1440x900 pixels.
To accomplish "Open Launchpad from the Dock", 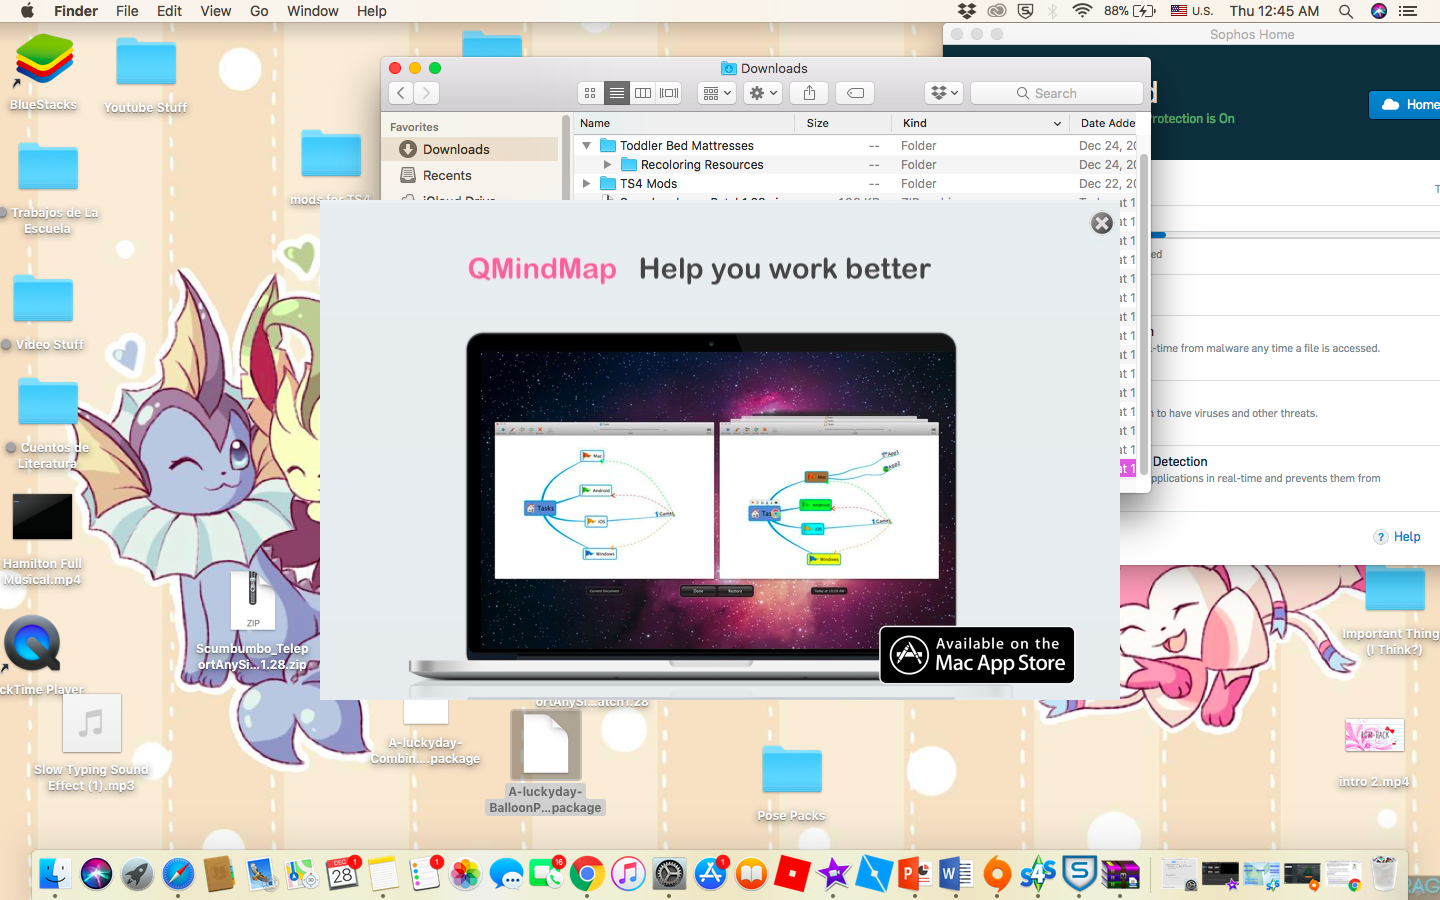I will tap(138, 874).
